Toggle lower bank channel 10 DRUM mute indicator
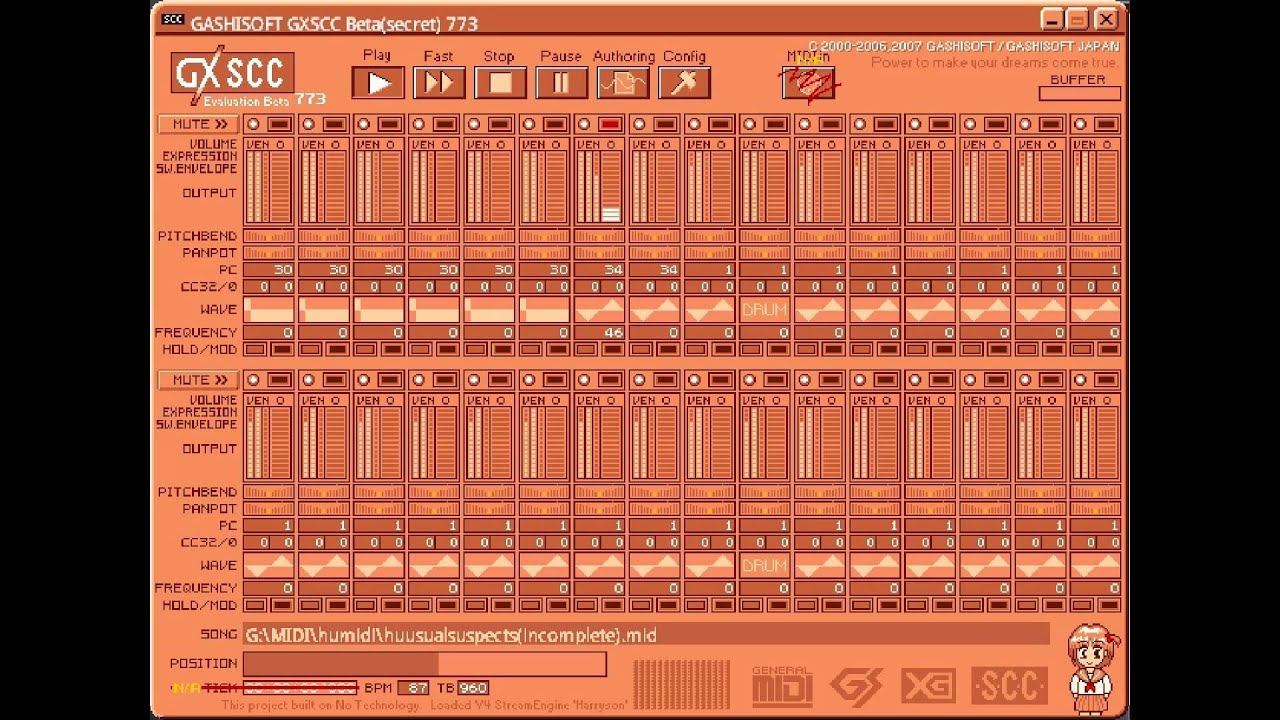This screenshot has width=1280, height=720. [x=775, y=380]
